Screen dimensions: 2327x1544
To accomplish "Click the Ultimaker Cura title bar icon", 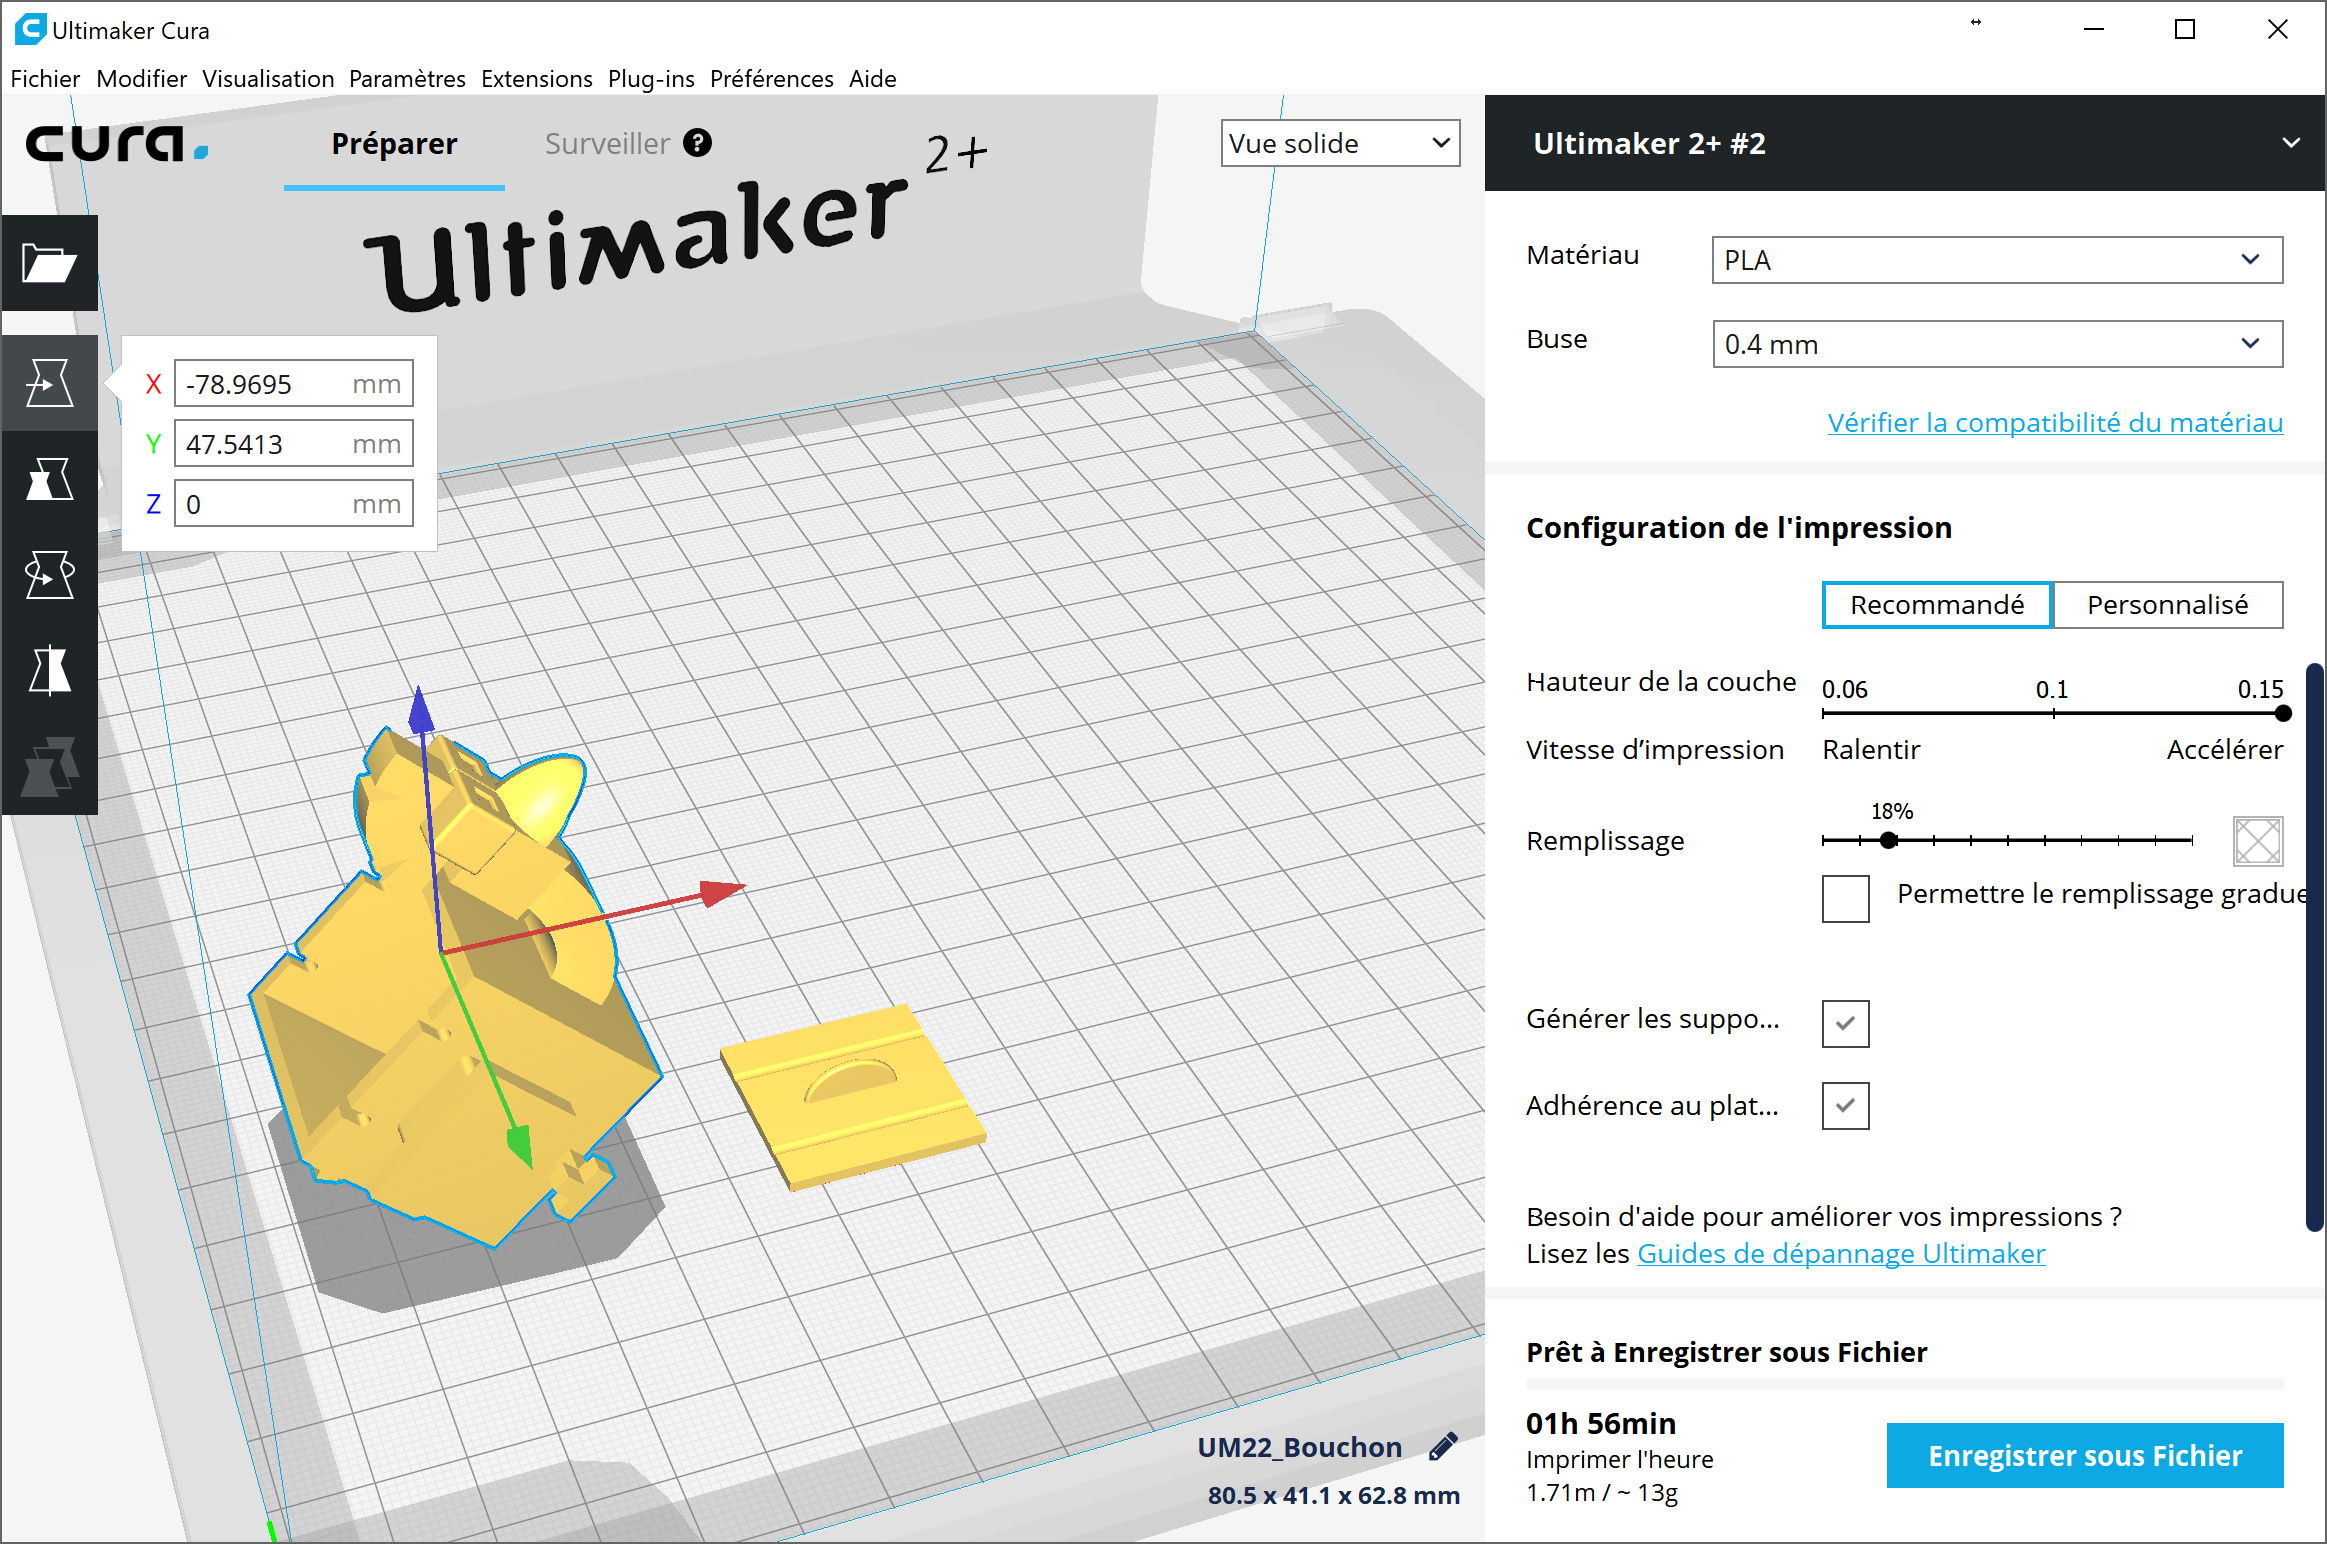I will [x=30, y=29].
